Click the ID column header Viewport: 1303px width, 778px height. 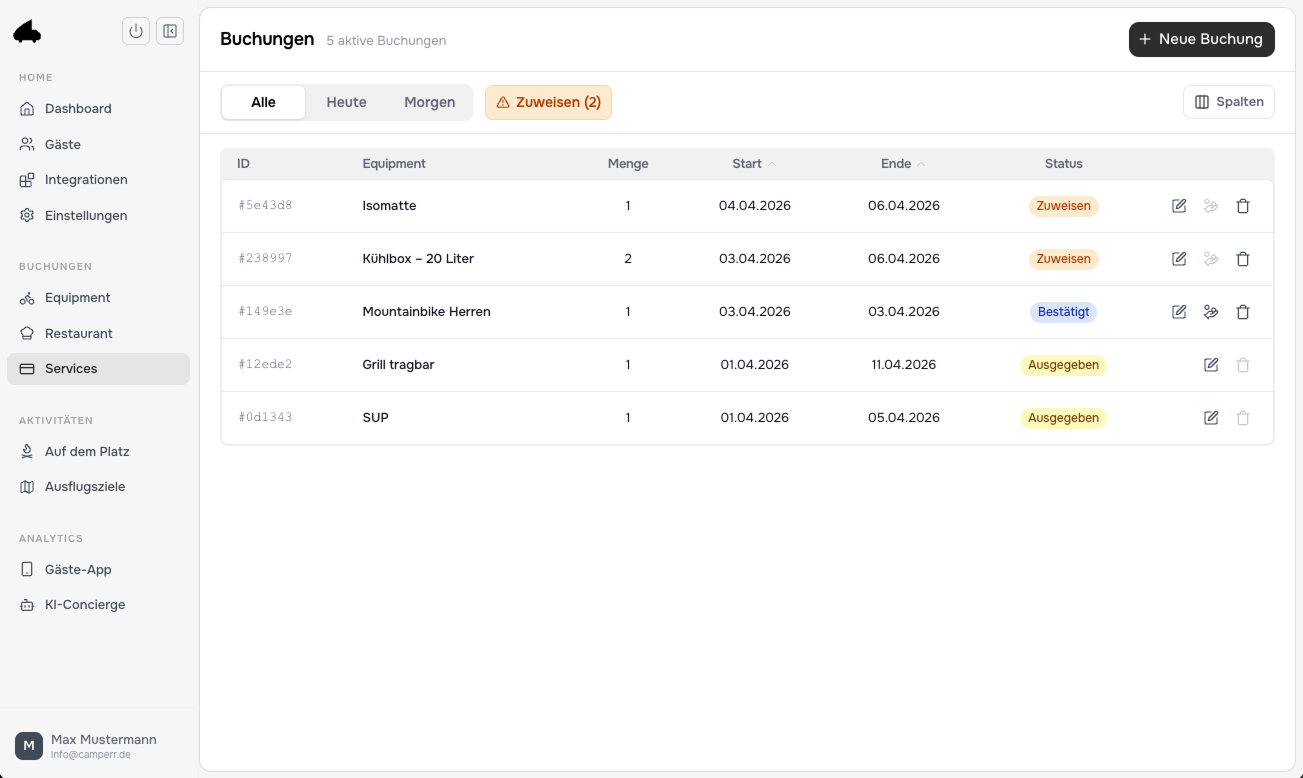(243, 164)
